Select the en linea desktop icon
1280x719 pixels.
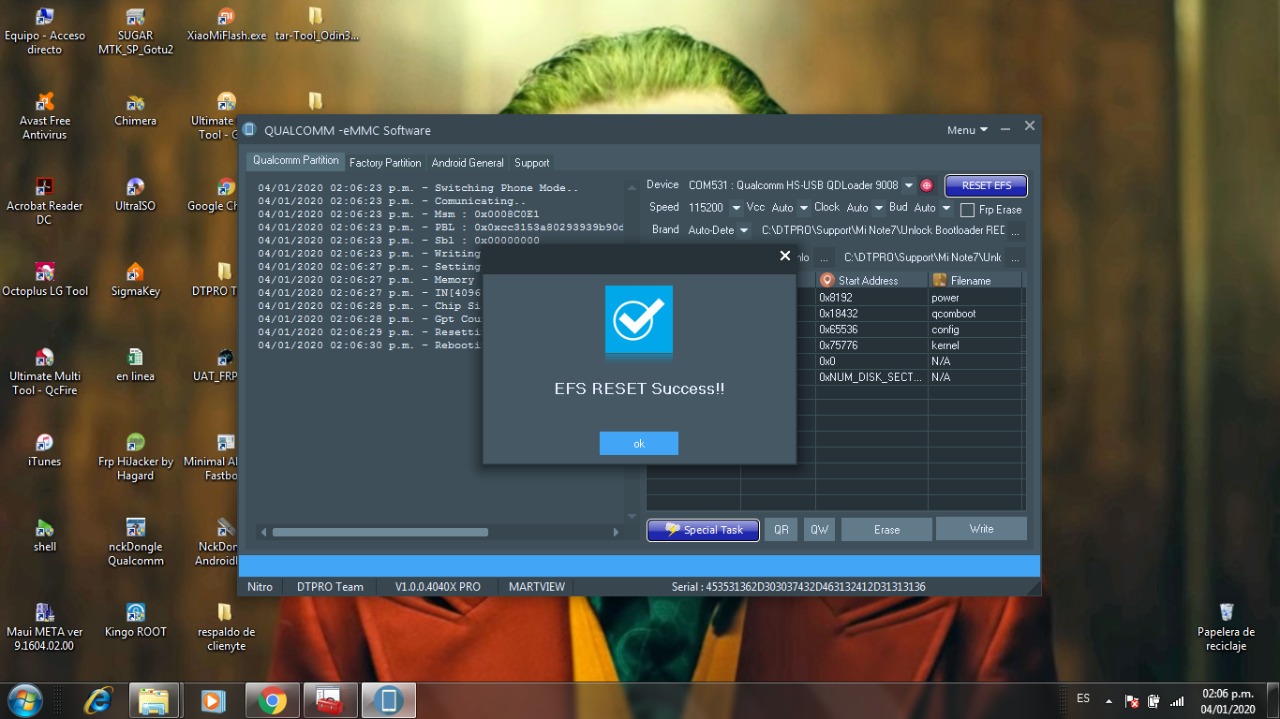[x=135, y=365]
